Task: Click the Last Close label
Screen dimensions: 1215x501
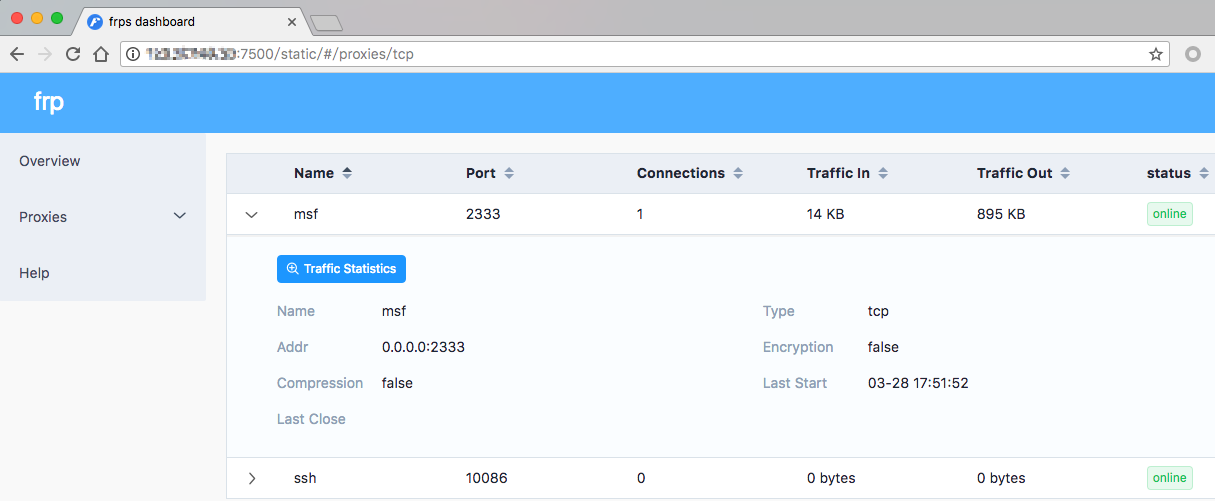Action: tap(311, 419)
